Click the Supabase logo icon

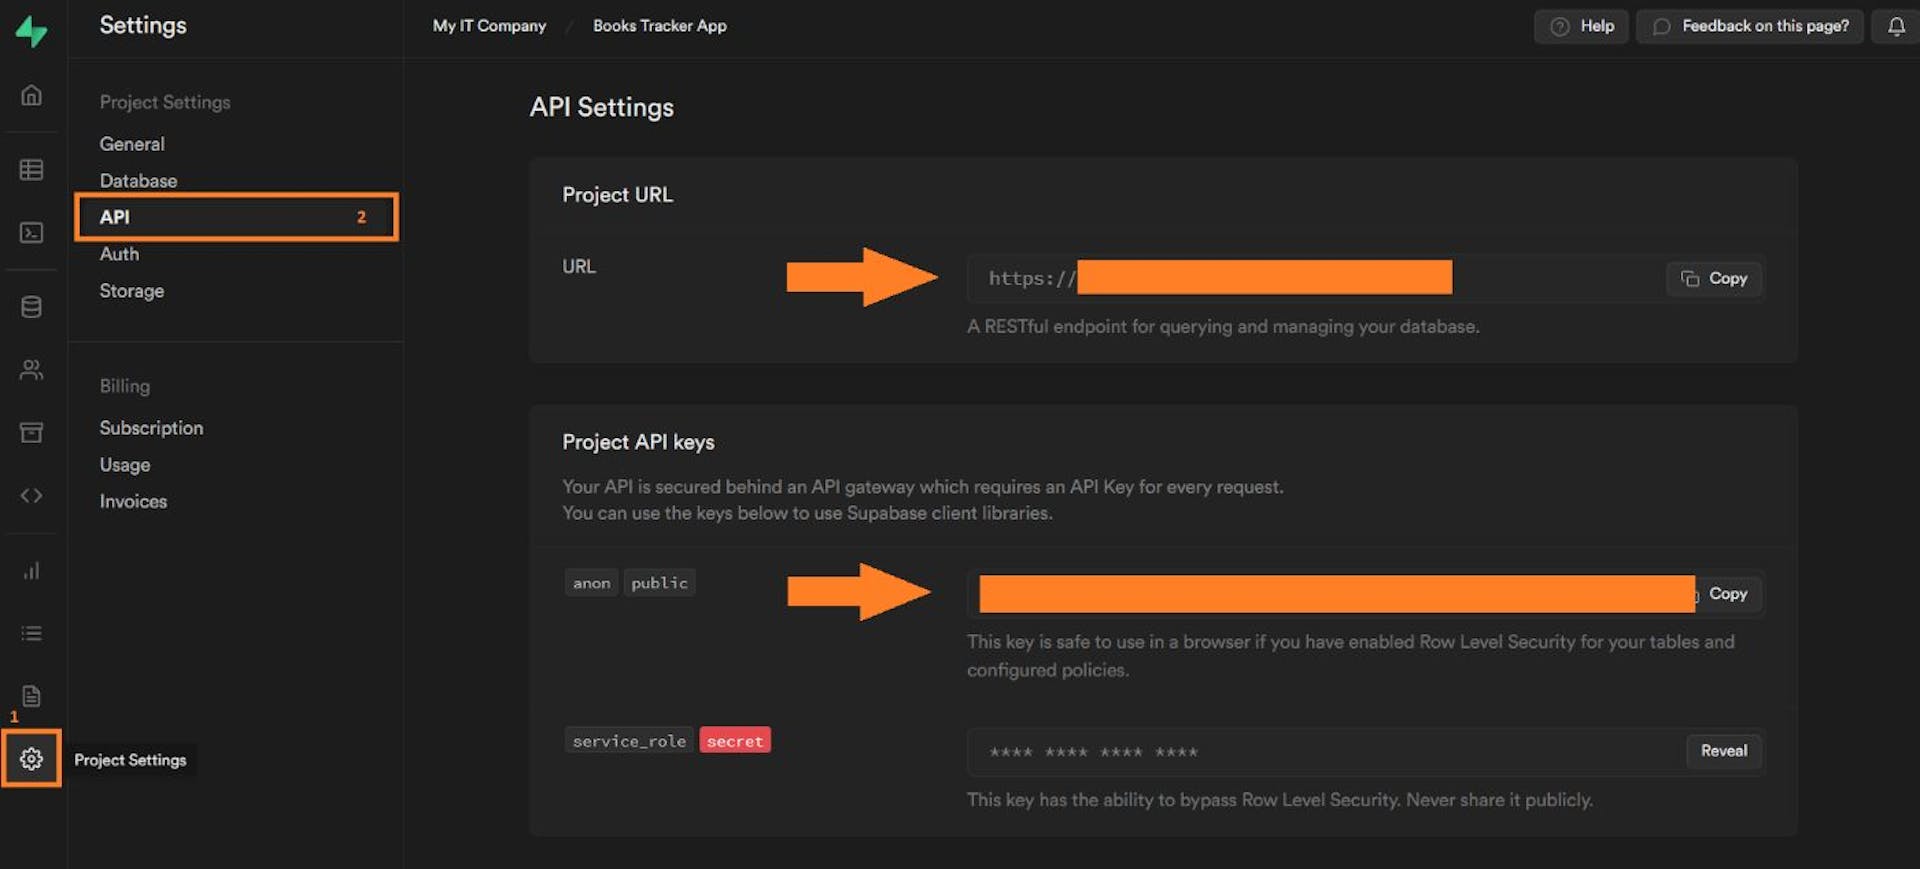[31, 31]
